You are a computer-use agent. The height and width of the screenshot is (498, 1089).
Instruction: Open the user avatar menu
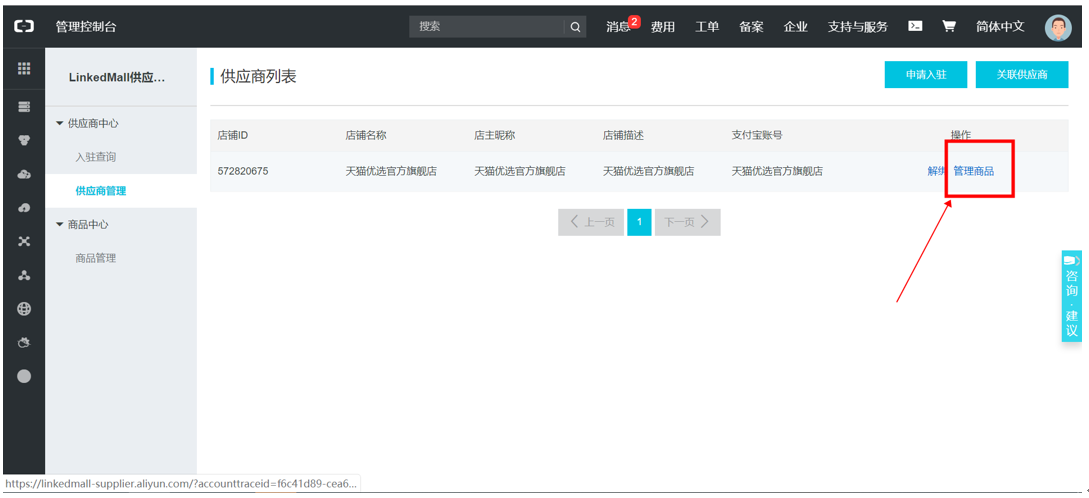click(1058, 27)
